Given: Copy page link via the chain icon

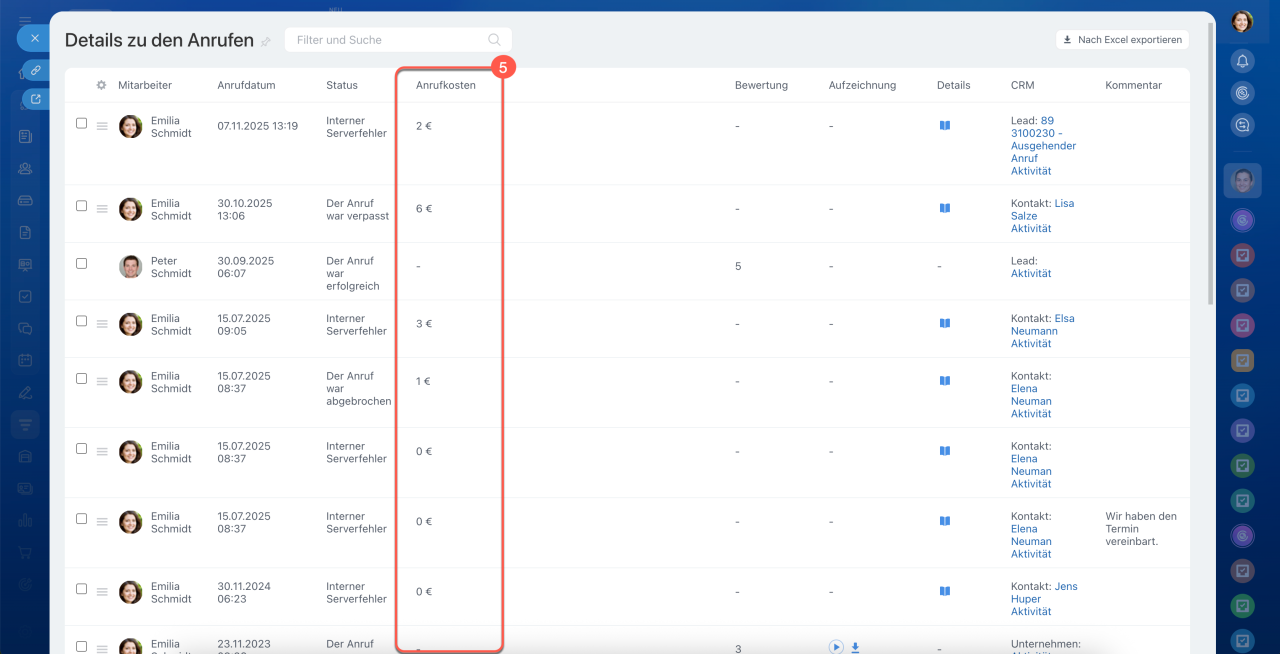Looking at the screenshot, I should click(35, 70).
